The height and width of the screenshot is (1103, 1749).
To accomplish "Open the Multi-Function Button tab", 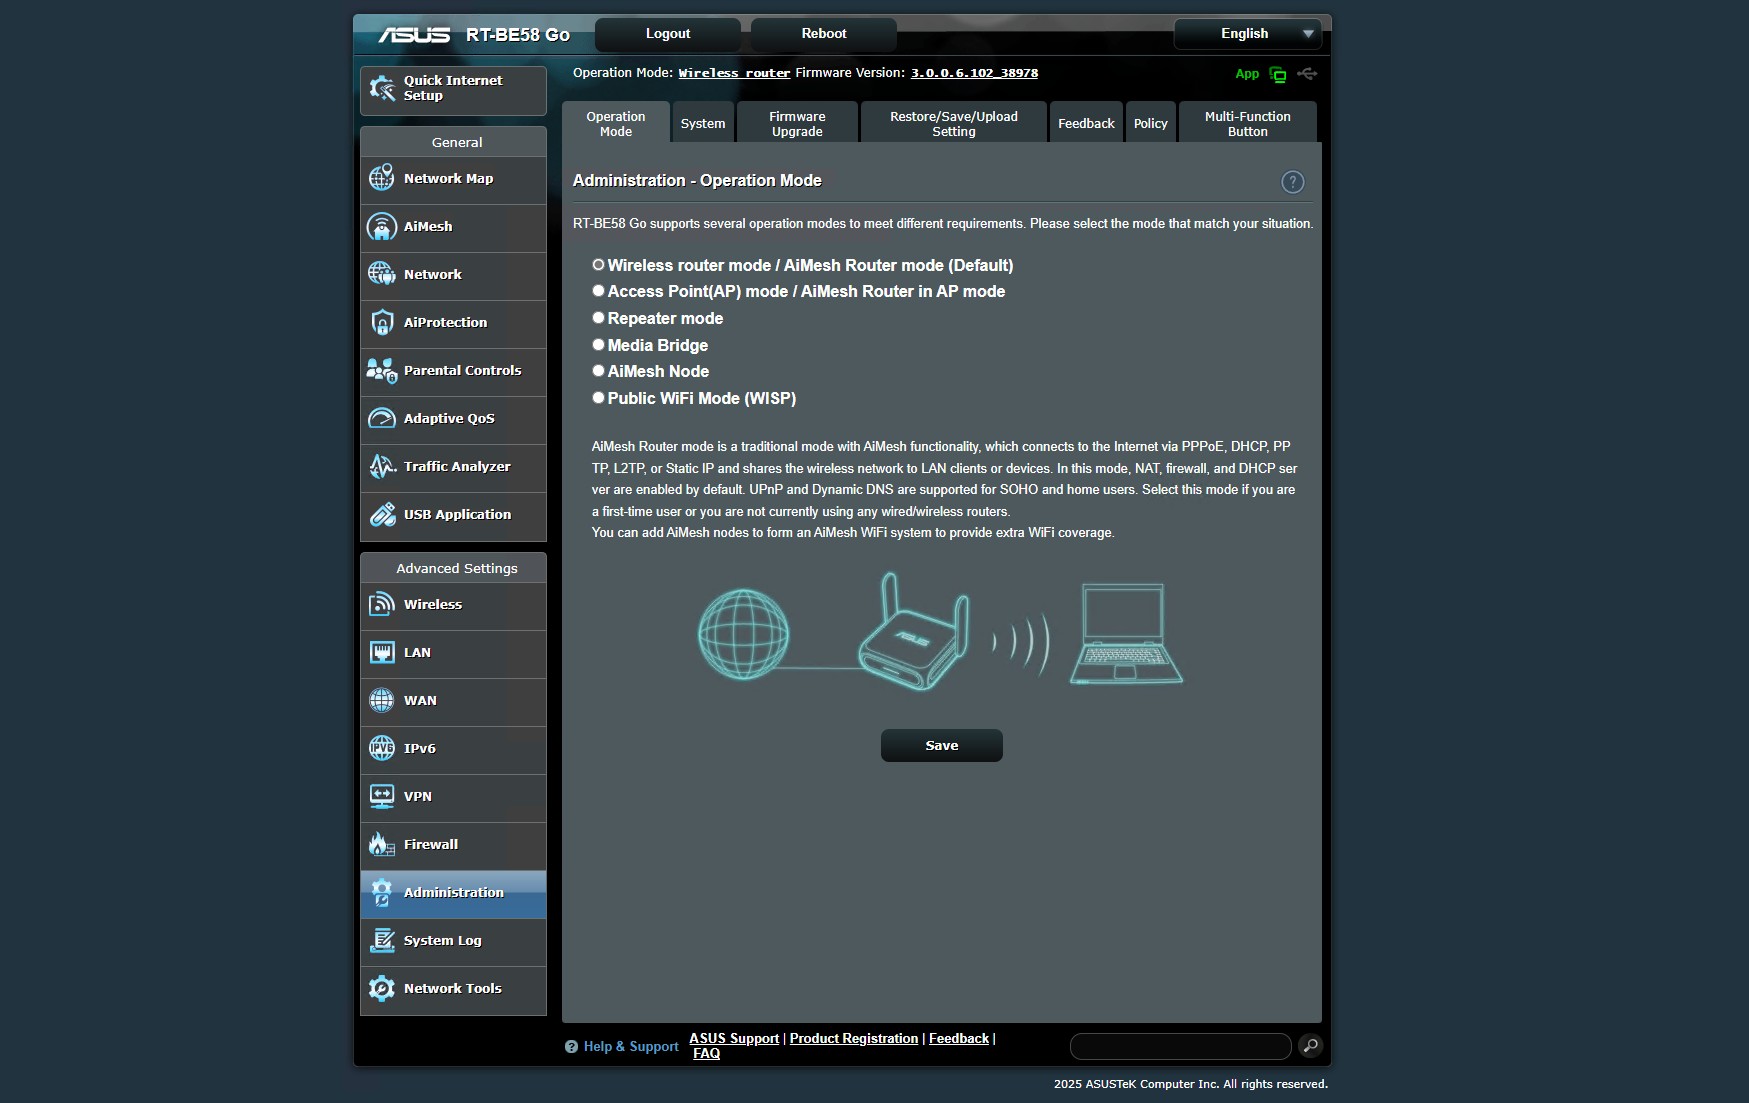I will pyautogui.click(x=1247, y=124).
